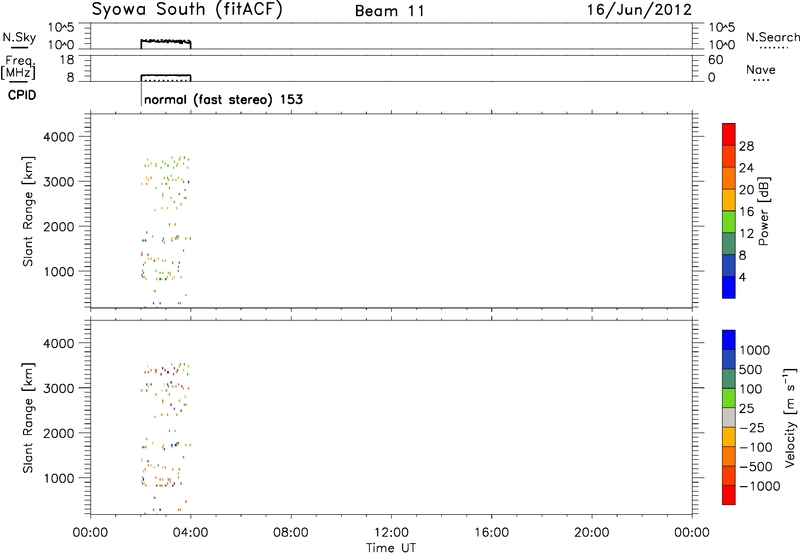The width and height of the screenshot is (800, 554).
Task: Click the grey segment of the velocity colorbar
Action: 729,418
